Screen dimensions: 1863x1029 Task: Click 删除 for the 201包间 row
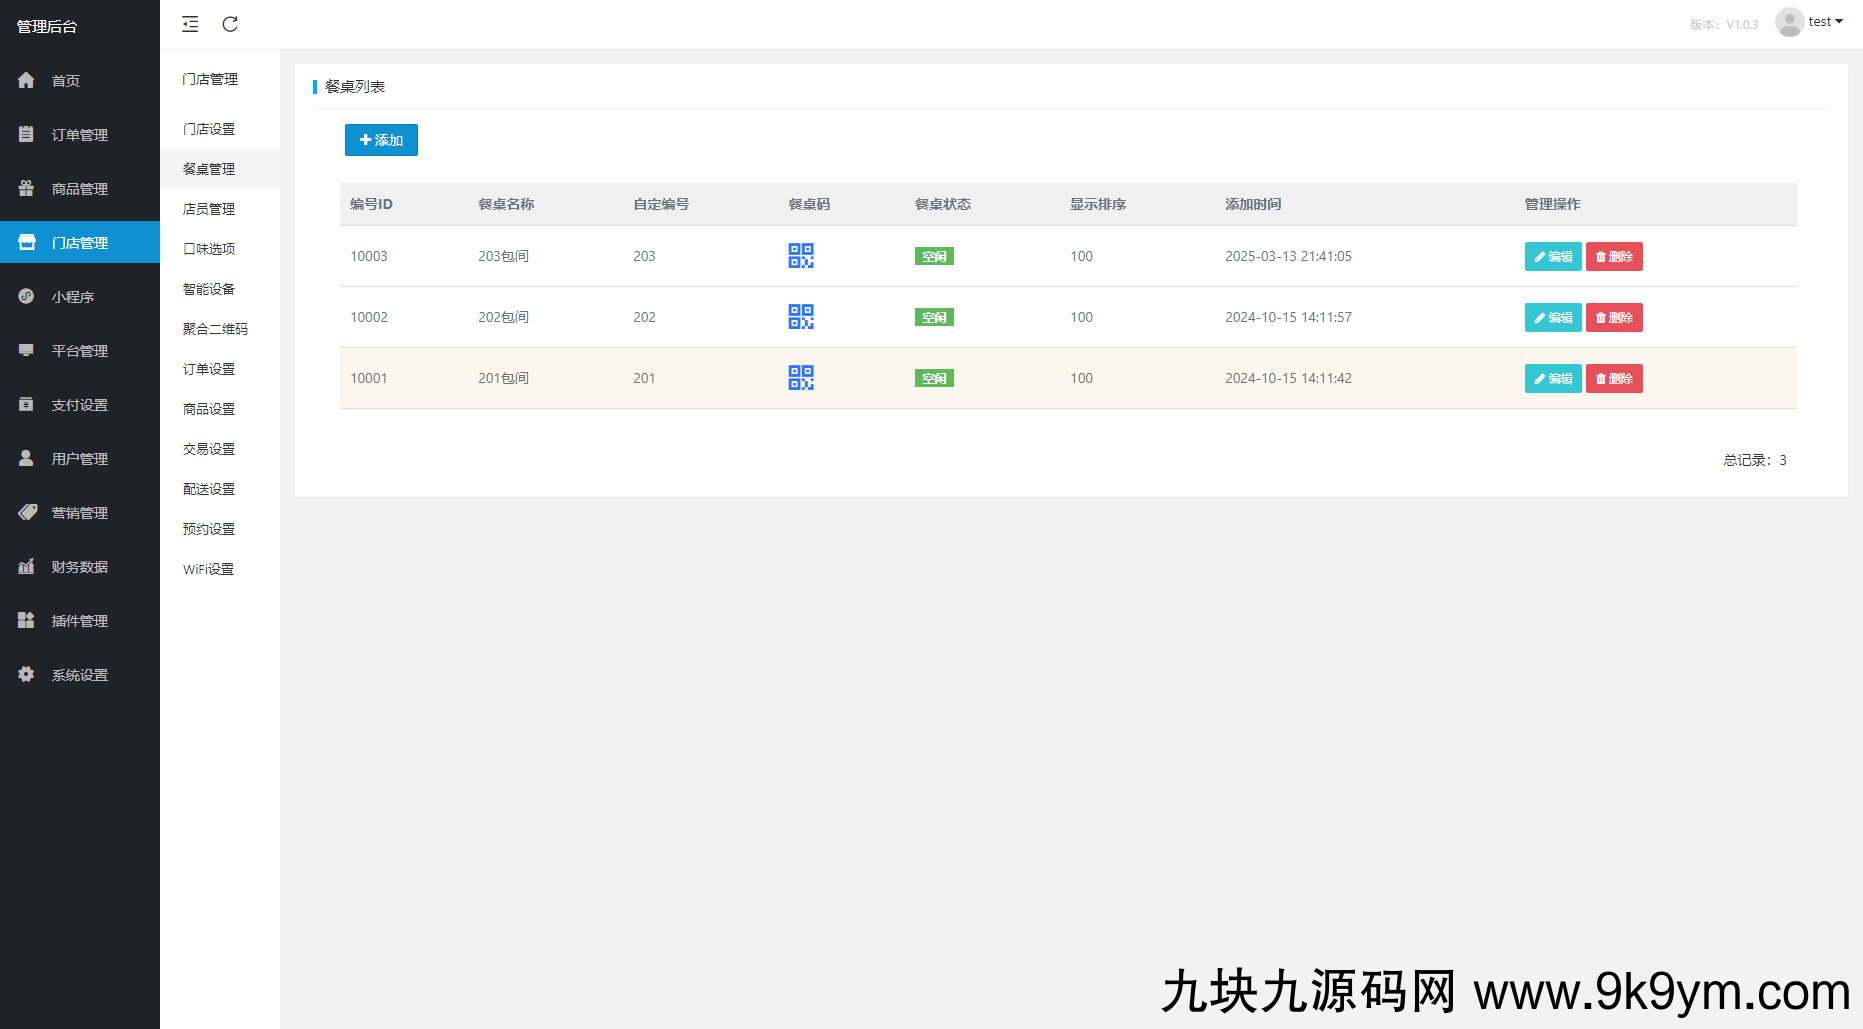pyautogui.click(x=1614, y=379)
